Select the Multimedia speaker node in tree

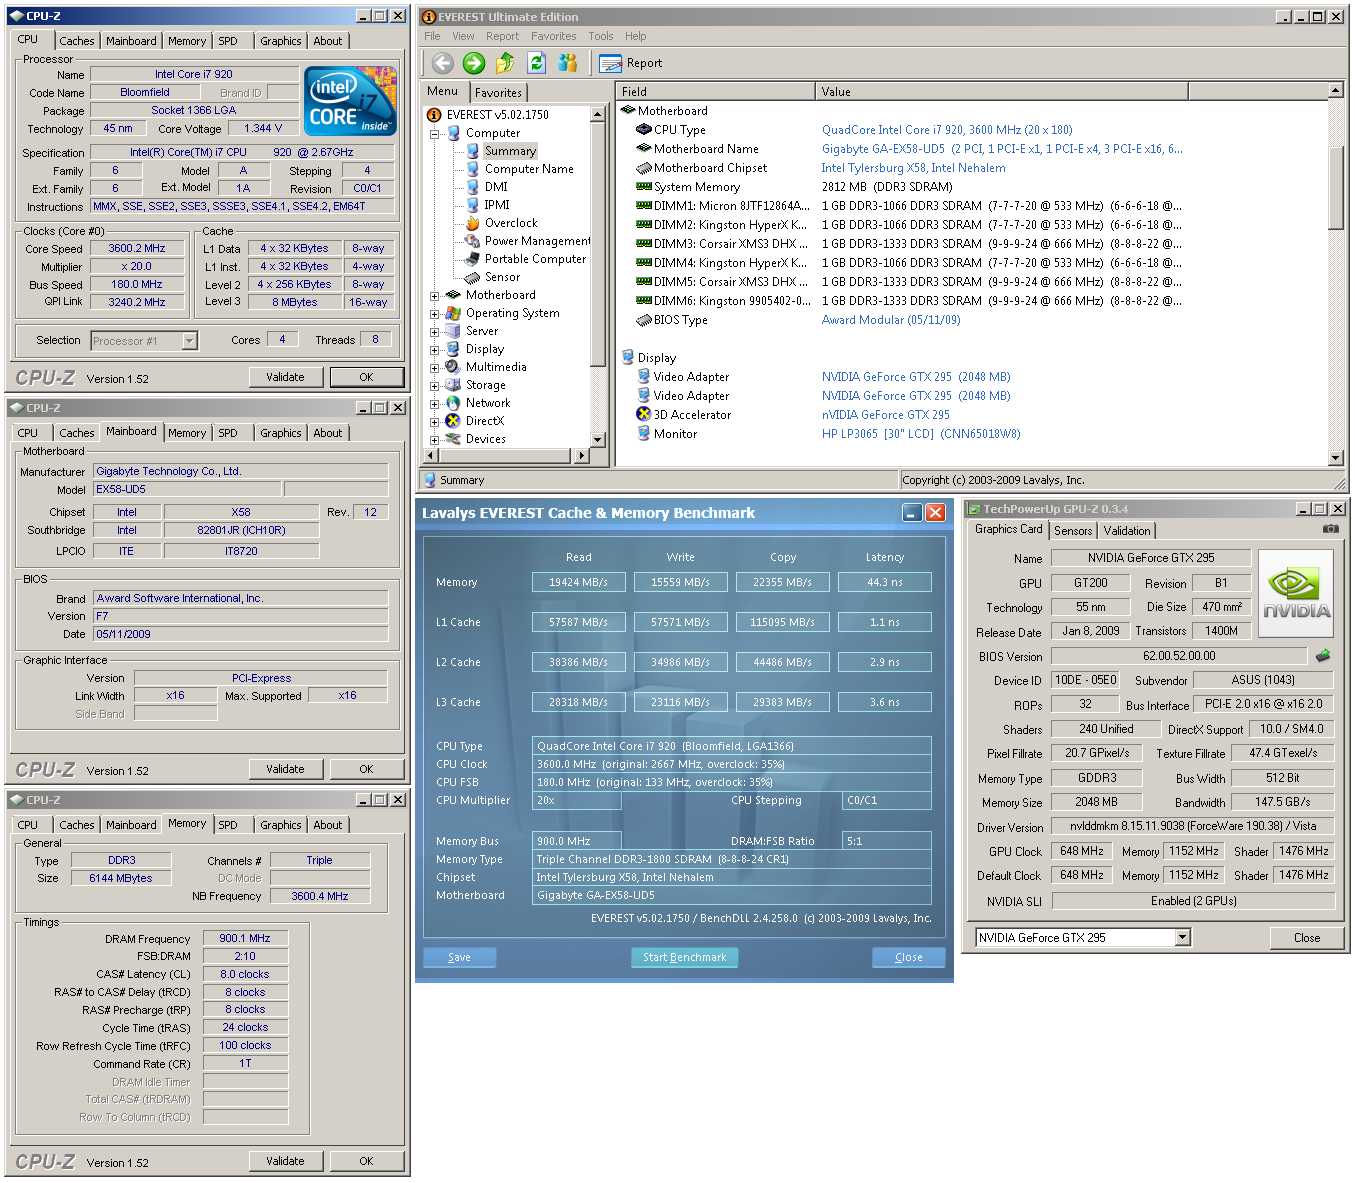click(485, 367)
